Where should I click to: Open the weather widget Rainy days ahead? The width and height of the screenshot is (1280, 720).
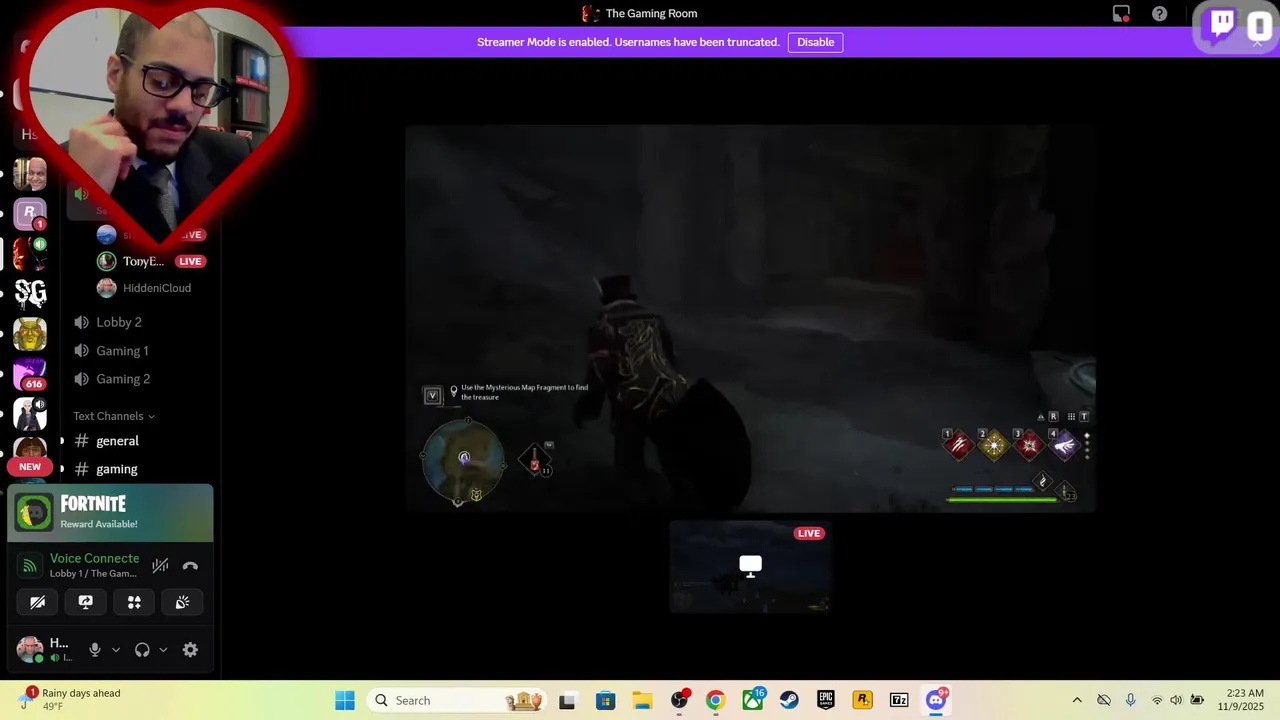click(x=70, y=700)
